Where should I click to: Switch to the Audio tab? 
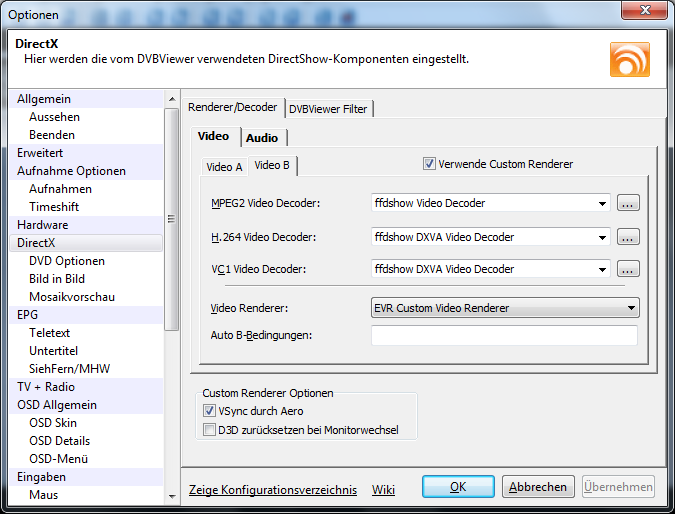click(262, 138)
